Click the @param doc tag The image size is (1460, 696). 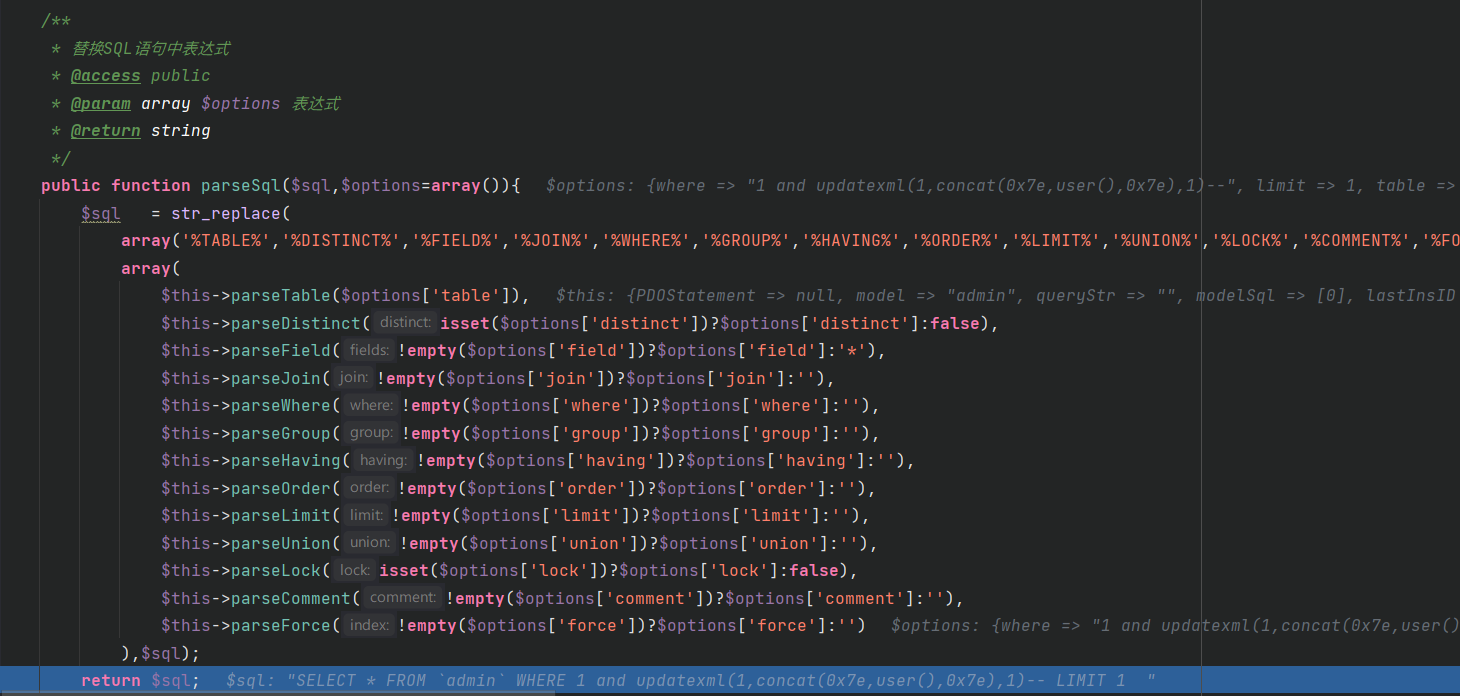(x=100, y=104)
